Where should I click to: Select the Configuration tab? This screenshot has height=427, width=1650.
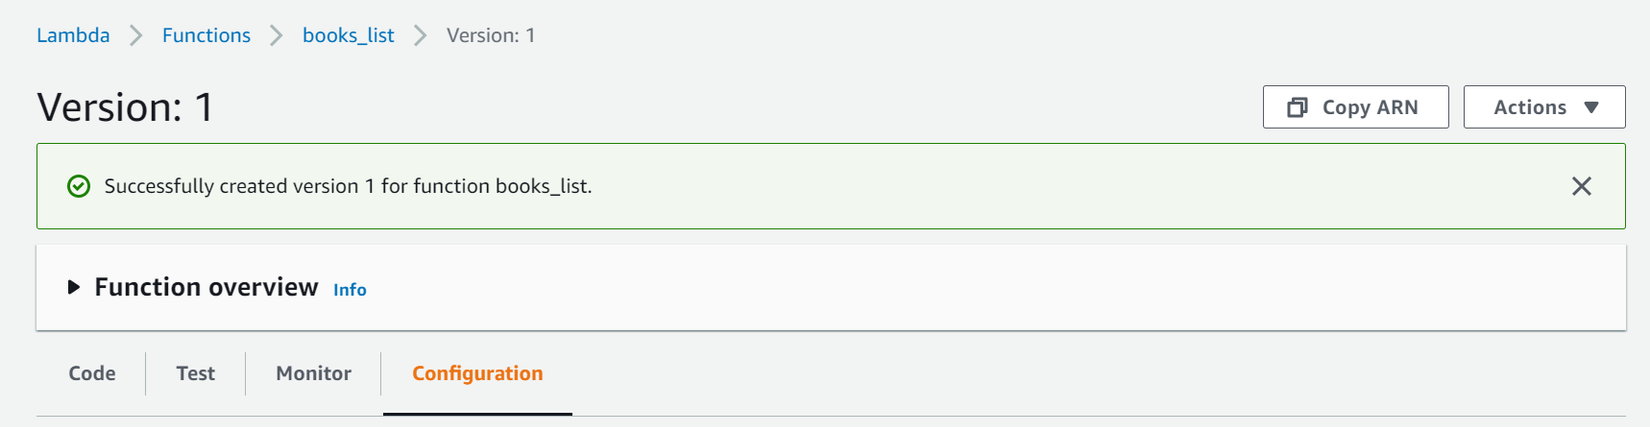(477, 373)
